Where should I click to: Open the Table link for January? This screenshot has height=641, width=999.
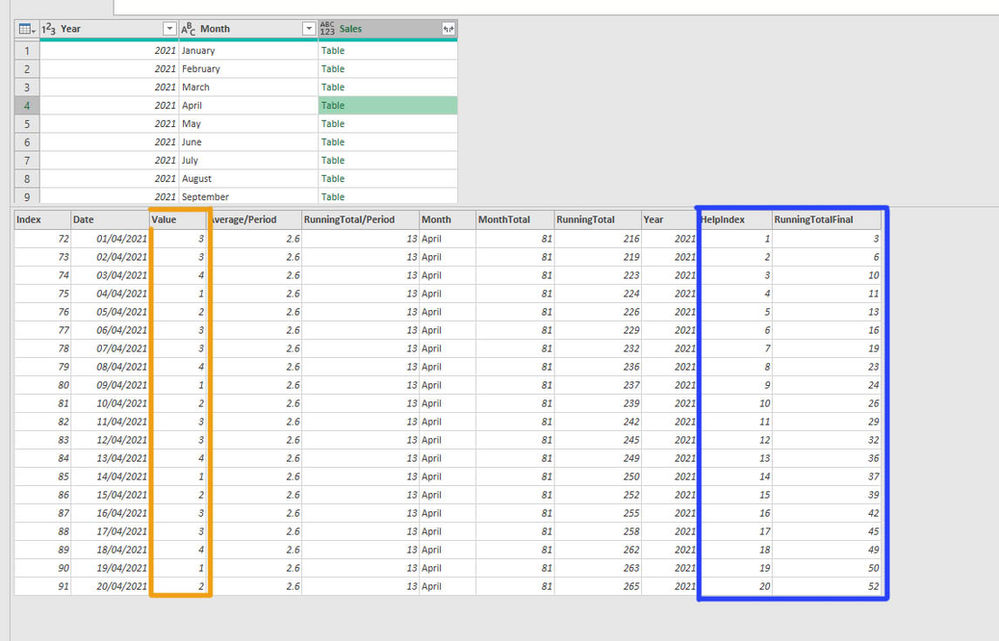point(333,50)
